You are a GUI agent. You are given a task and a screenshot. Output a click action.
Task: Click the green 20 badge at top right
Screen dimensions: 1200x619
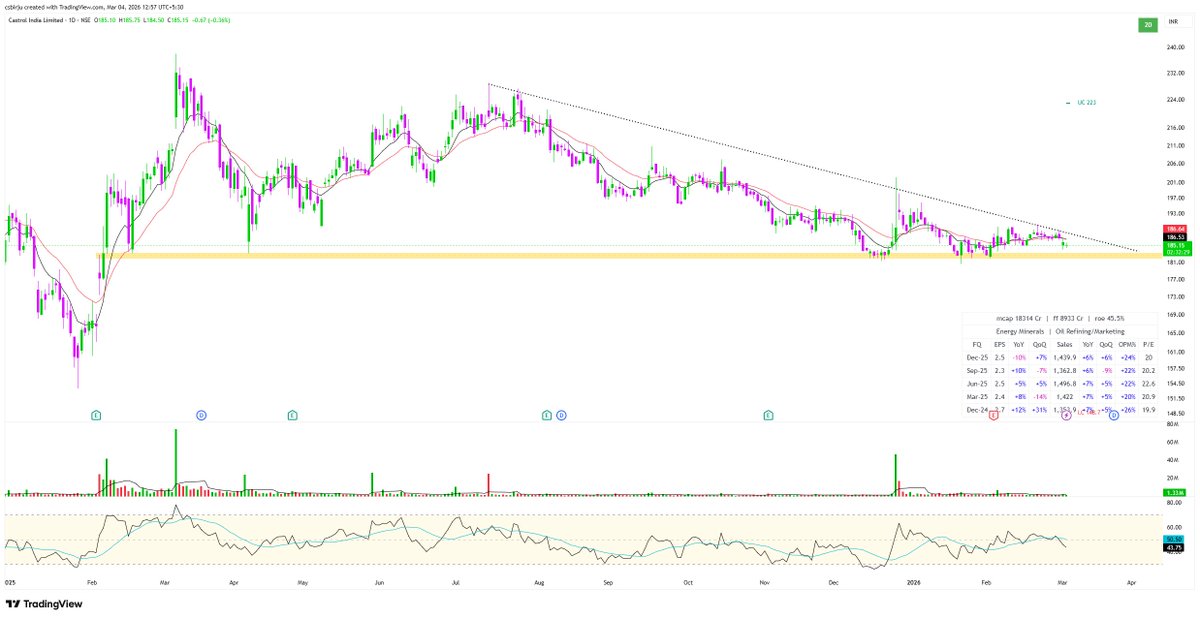(x=1148, y=24)
